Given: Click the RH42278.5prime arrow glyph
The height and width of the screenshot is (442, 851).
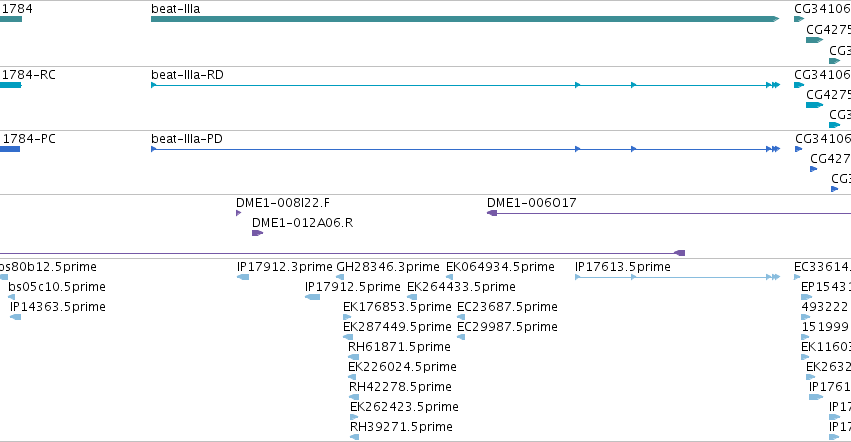Looking at the screenshot, I should 354,397.
